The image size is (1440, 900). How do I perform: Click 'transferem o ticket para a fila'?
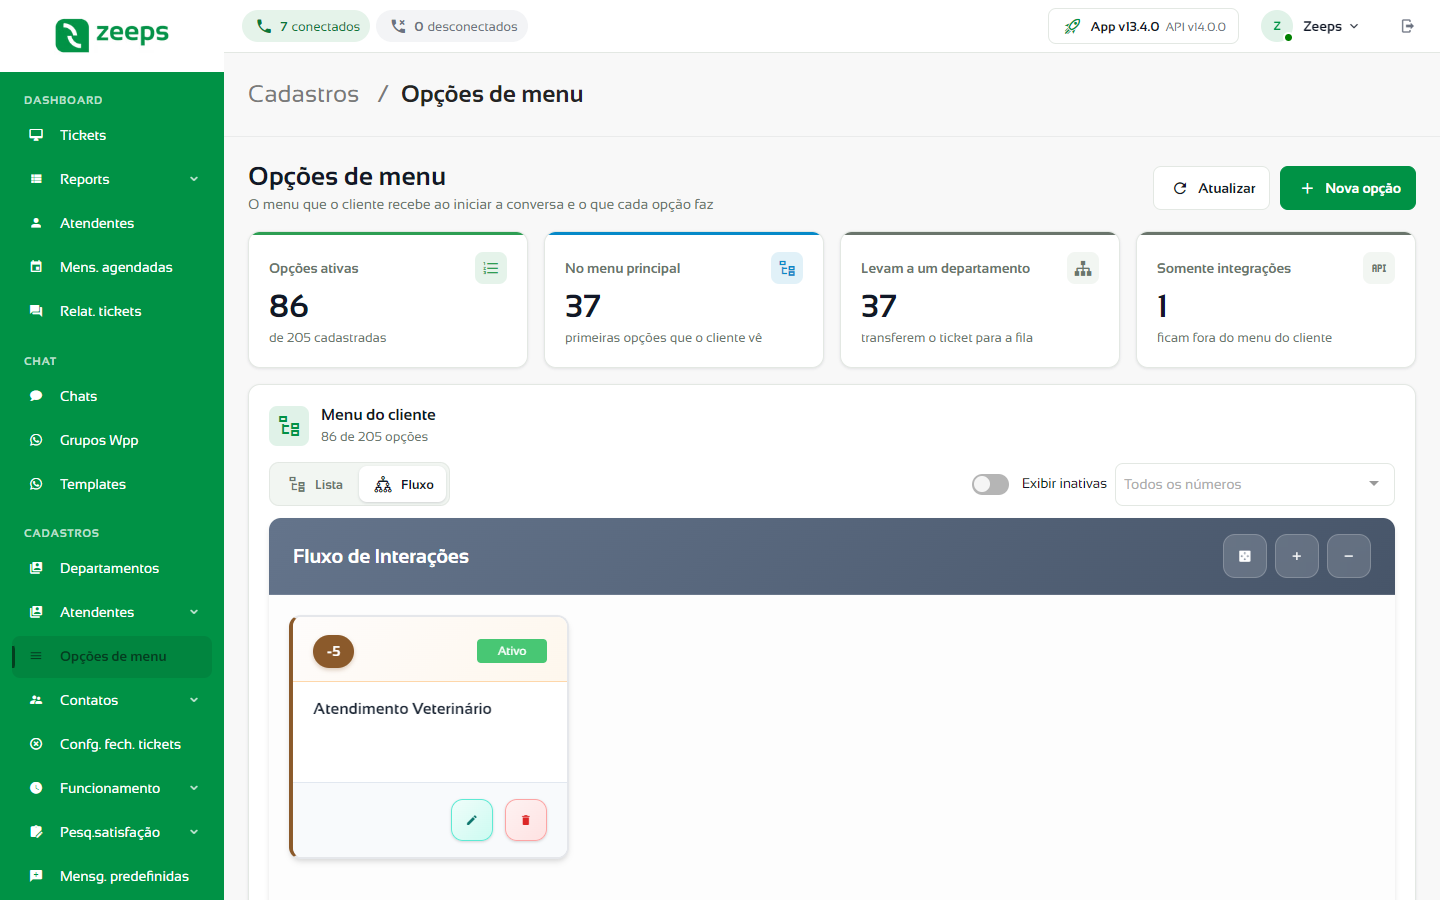click(947, 338)
